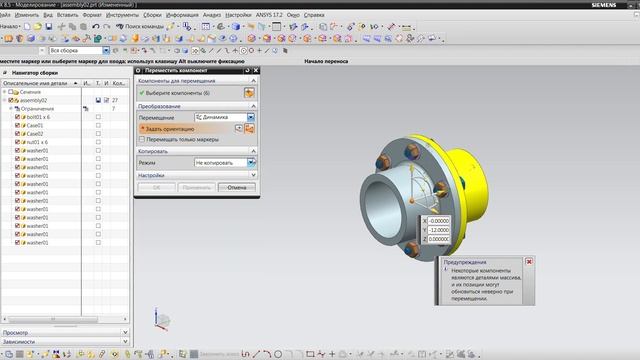Click the pin icon of Навигатор сборки

[x=5, y=73]
